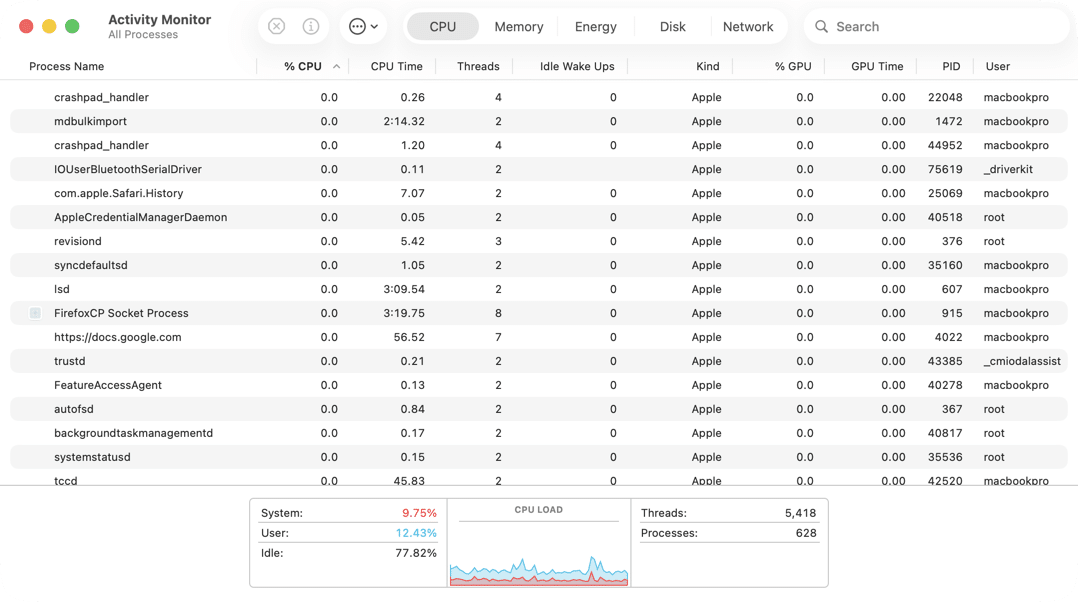1078x602 pixels.
Task: Select the https://docs.google.com process
Action: click(539, 337)
